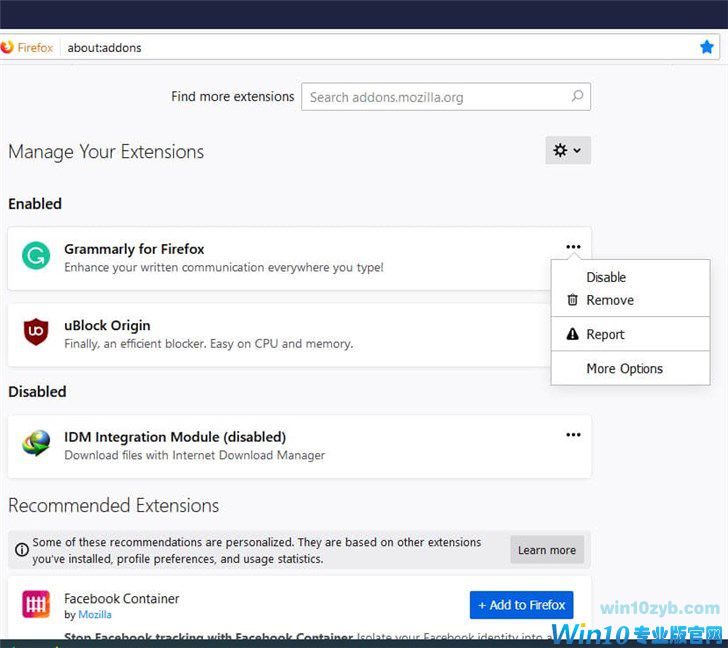The image size is (728, 648).
Task: Click the Facebook Container fence icon
Action: click(x=36, y=603)
